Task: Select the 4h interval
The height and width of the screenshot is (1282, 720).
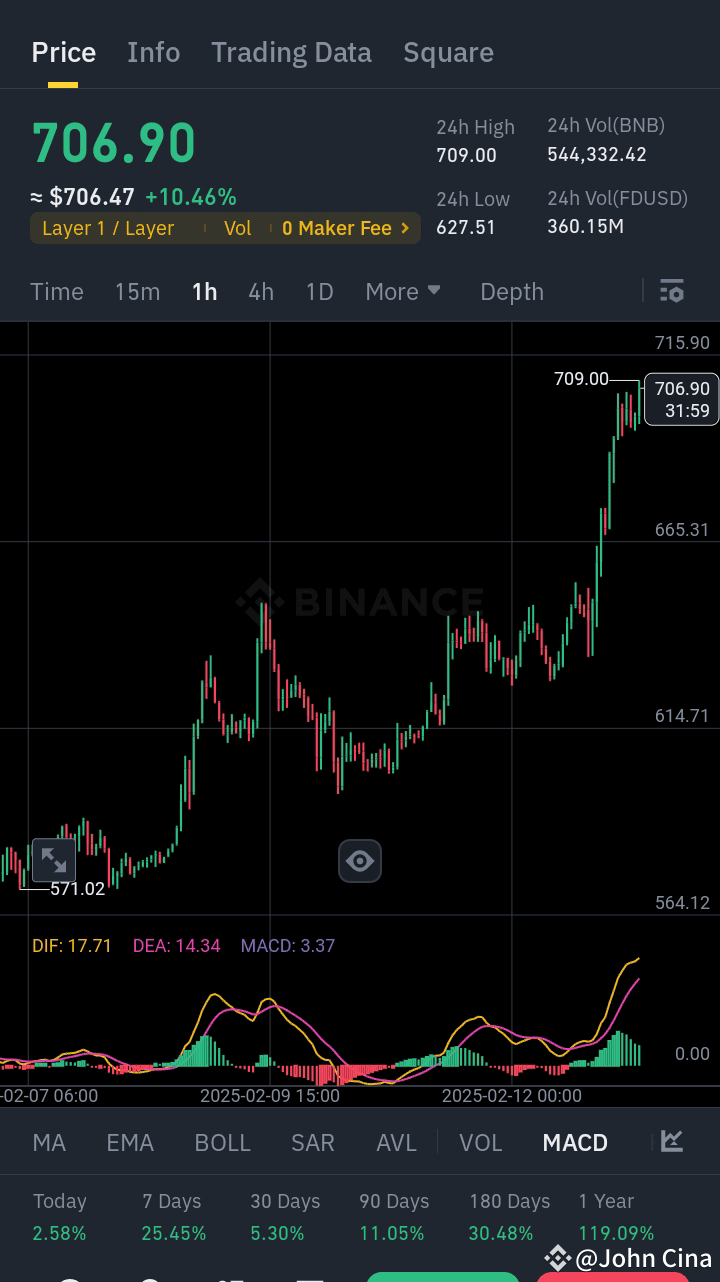Action: (x=261, y=291)
